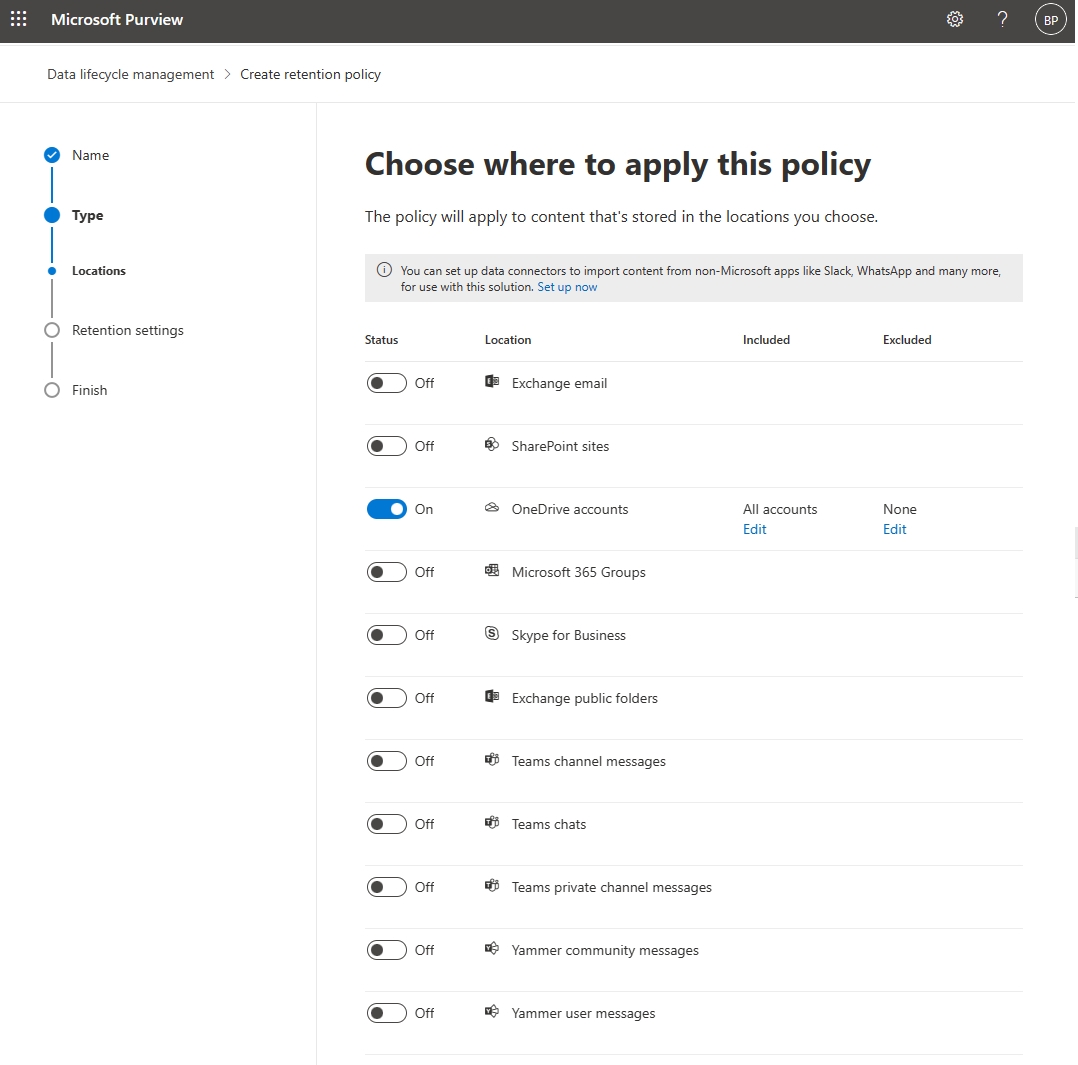Viewport: 1078px width, 1065px height.
Task: Click the Skype for Business icon
Action: 491,634
